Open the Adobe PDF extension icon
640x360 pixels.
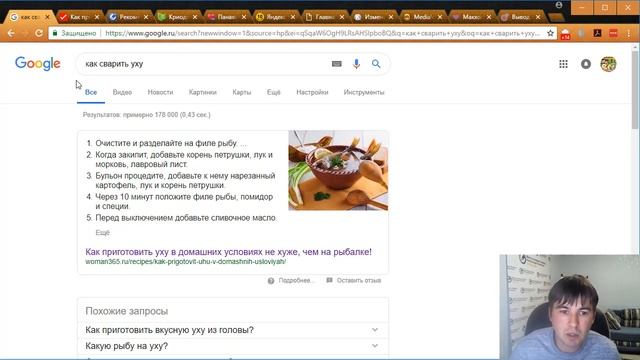click(x=598, y=33)
